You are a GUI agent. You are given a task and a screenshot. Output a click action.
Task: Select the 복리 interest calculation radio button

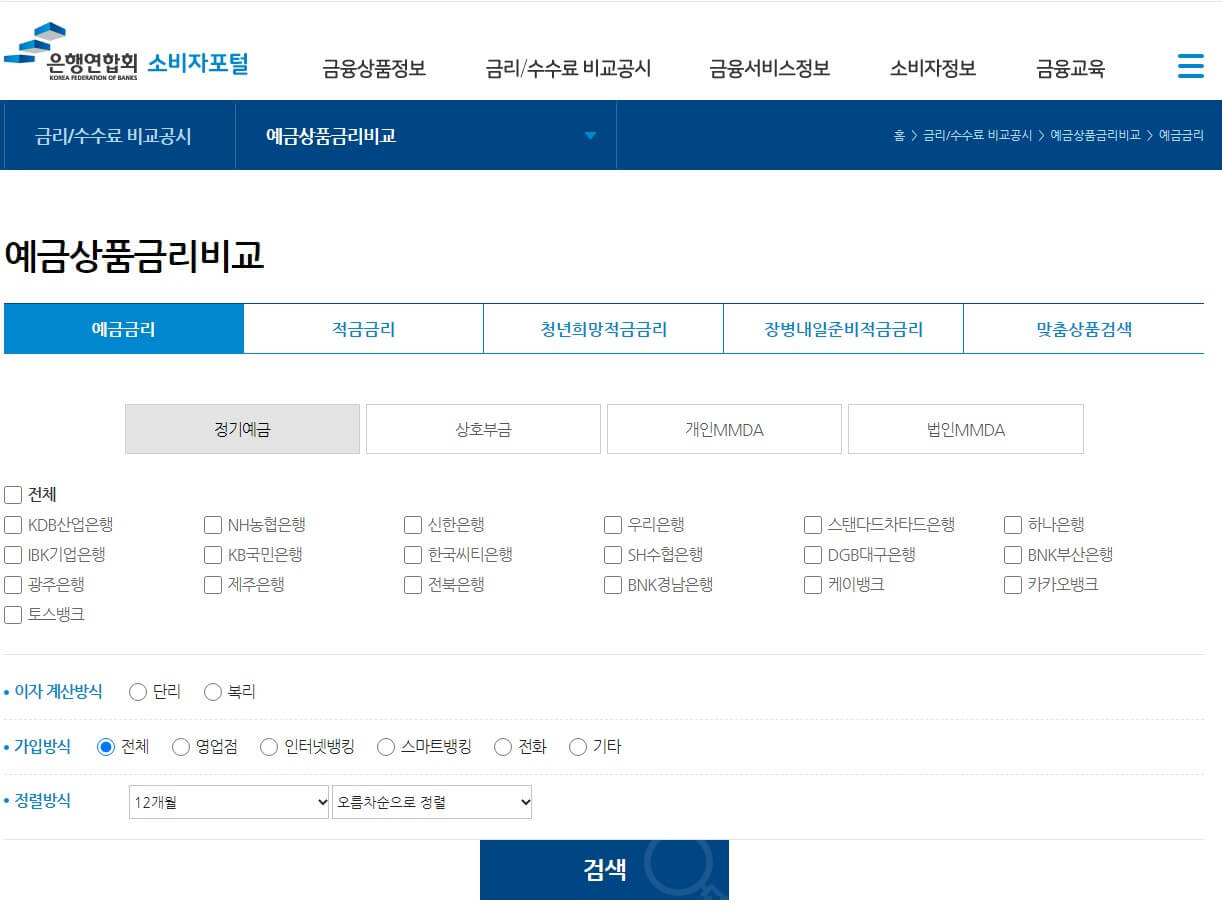point(212,690)
